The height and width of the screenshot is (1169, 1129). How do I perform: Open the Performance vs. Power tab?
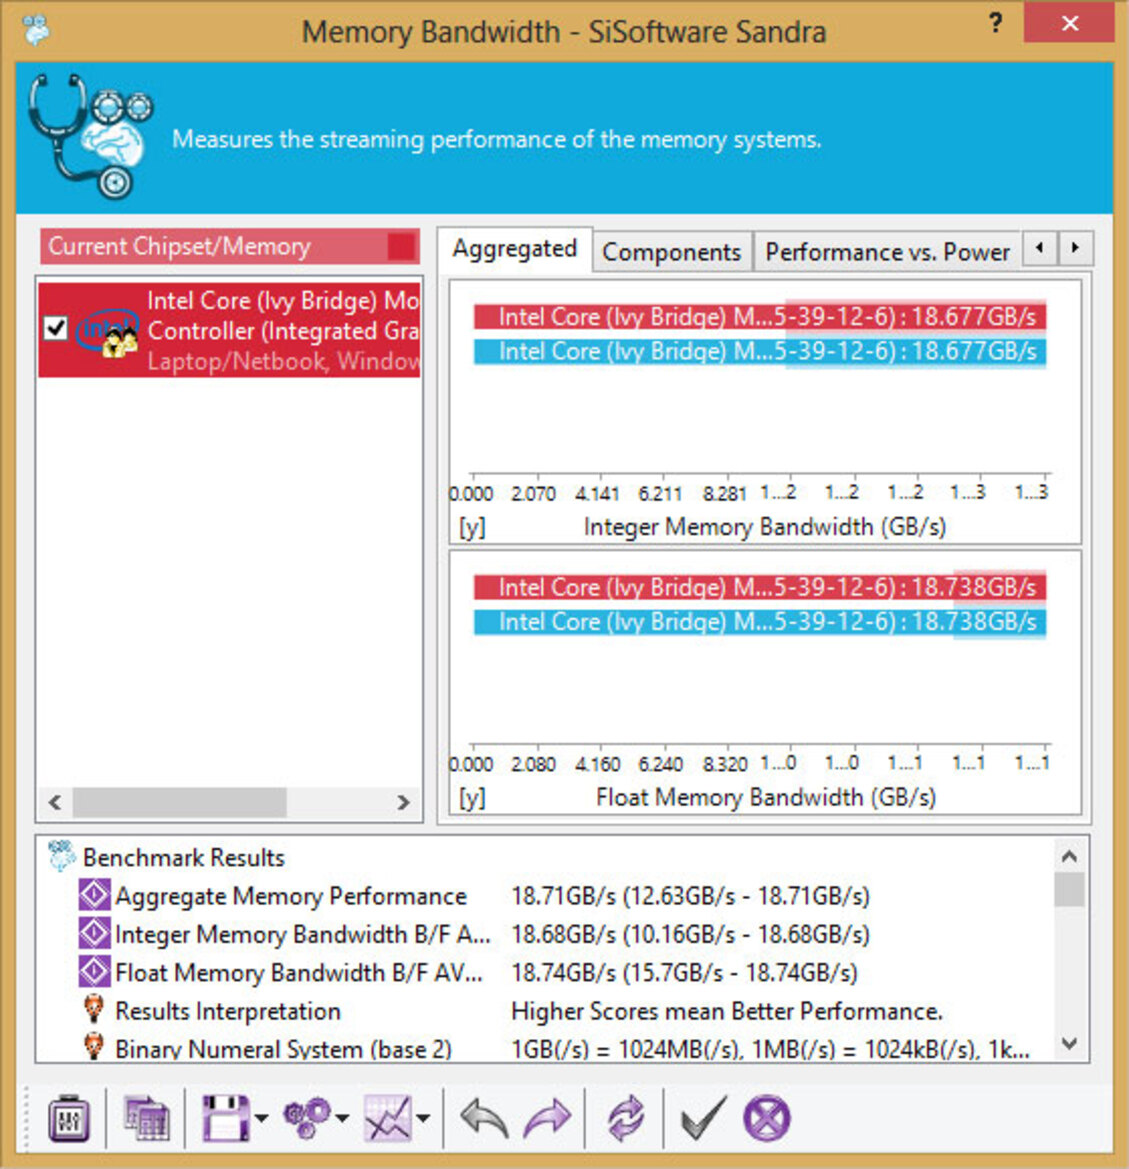click(887, 252)
